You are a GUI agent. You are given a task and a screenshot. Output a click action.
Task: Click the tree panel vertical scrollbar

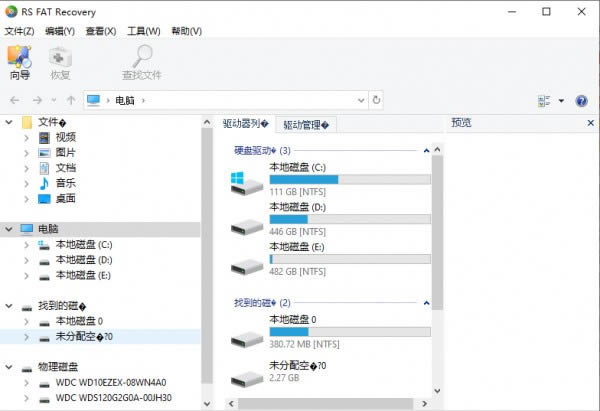coord(207,256)
